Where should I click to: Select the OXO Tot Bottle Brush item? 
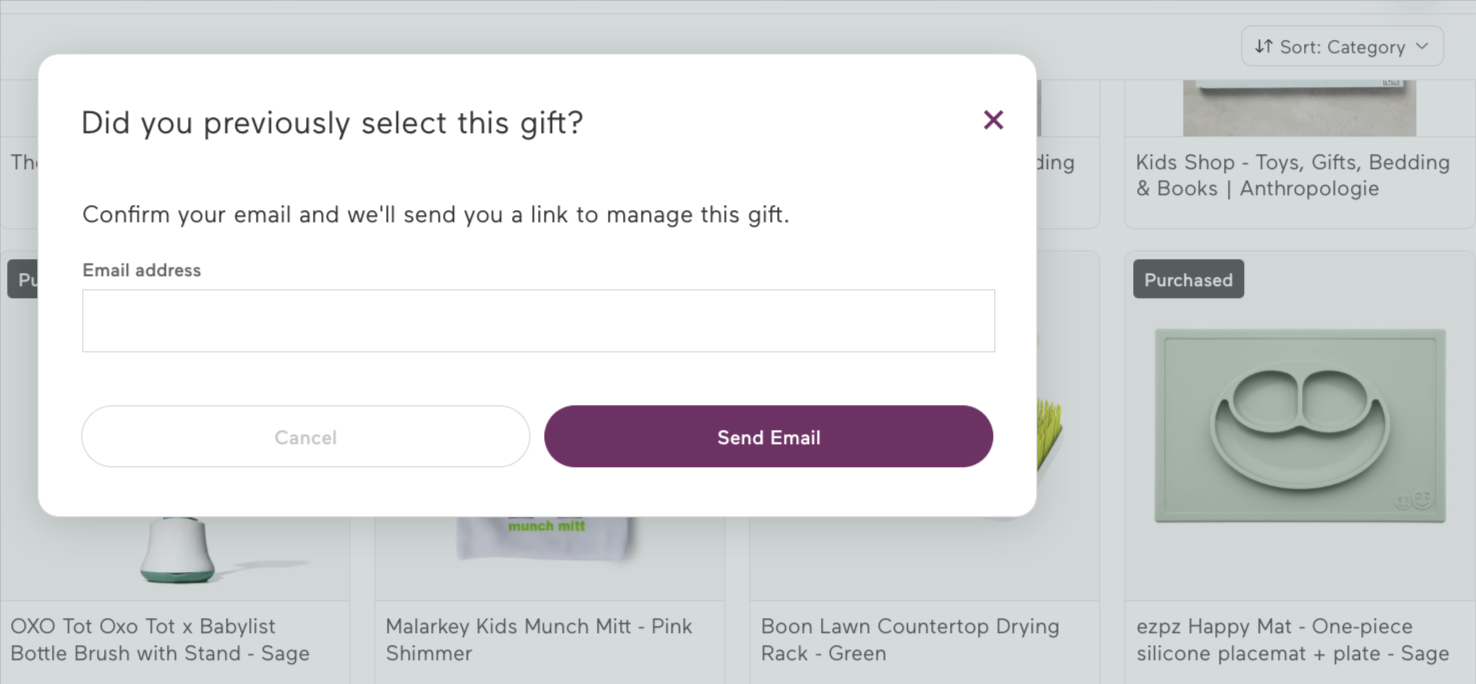[x=175, y=640]
